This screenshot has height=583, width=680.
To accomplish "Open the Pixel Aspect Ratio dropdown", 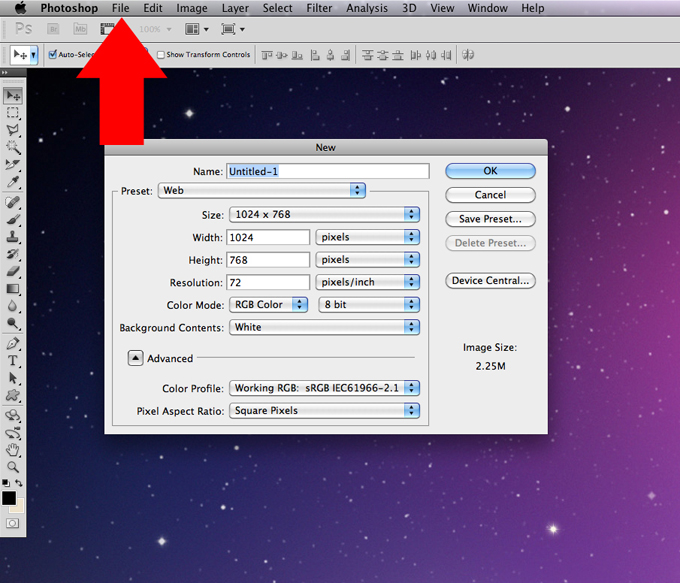I will [x=324, y=410].
